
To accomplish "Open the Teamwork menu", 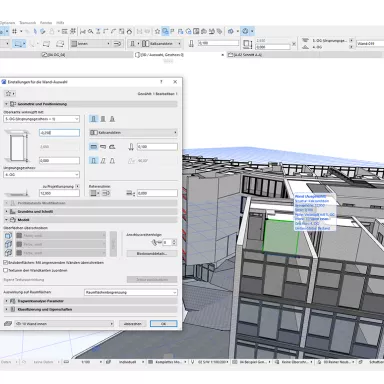I will (x=27, y=23).
